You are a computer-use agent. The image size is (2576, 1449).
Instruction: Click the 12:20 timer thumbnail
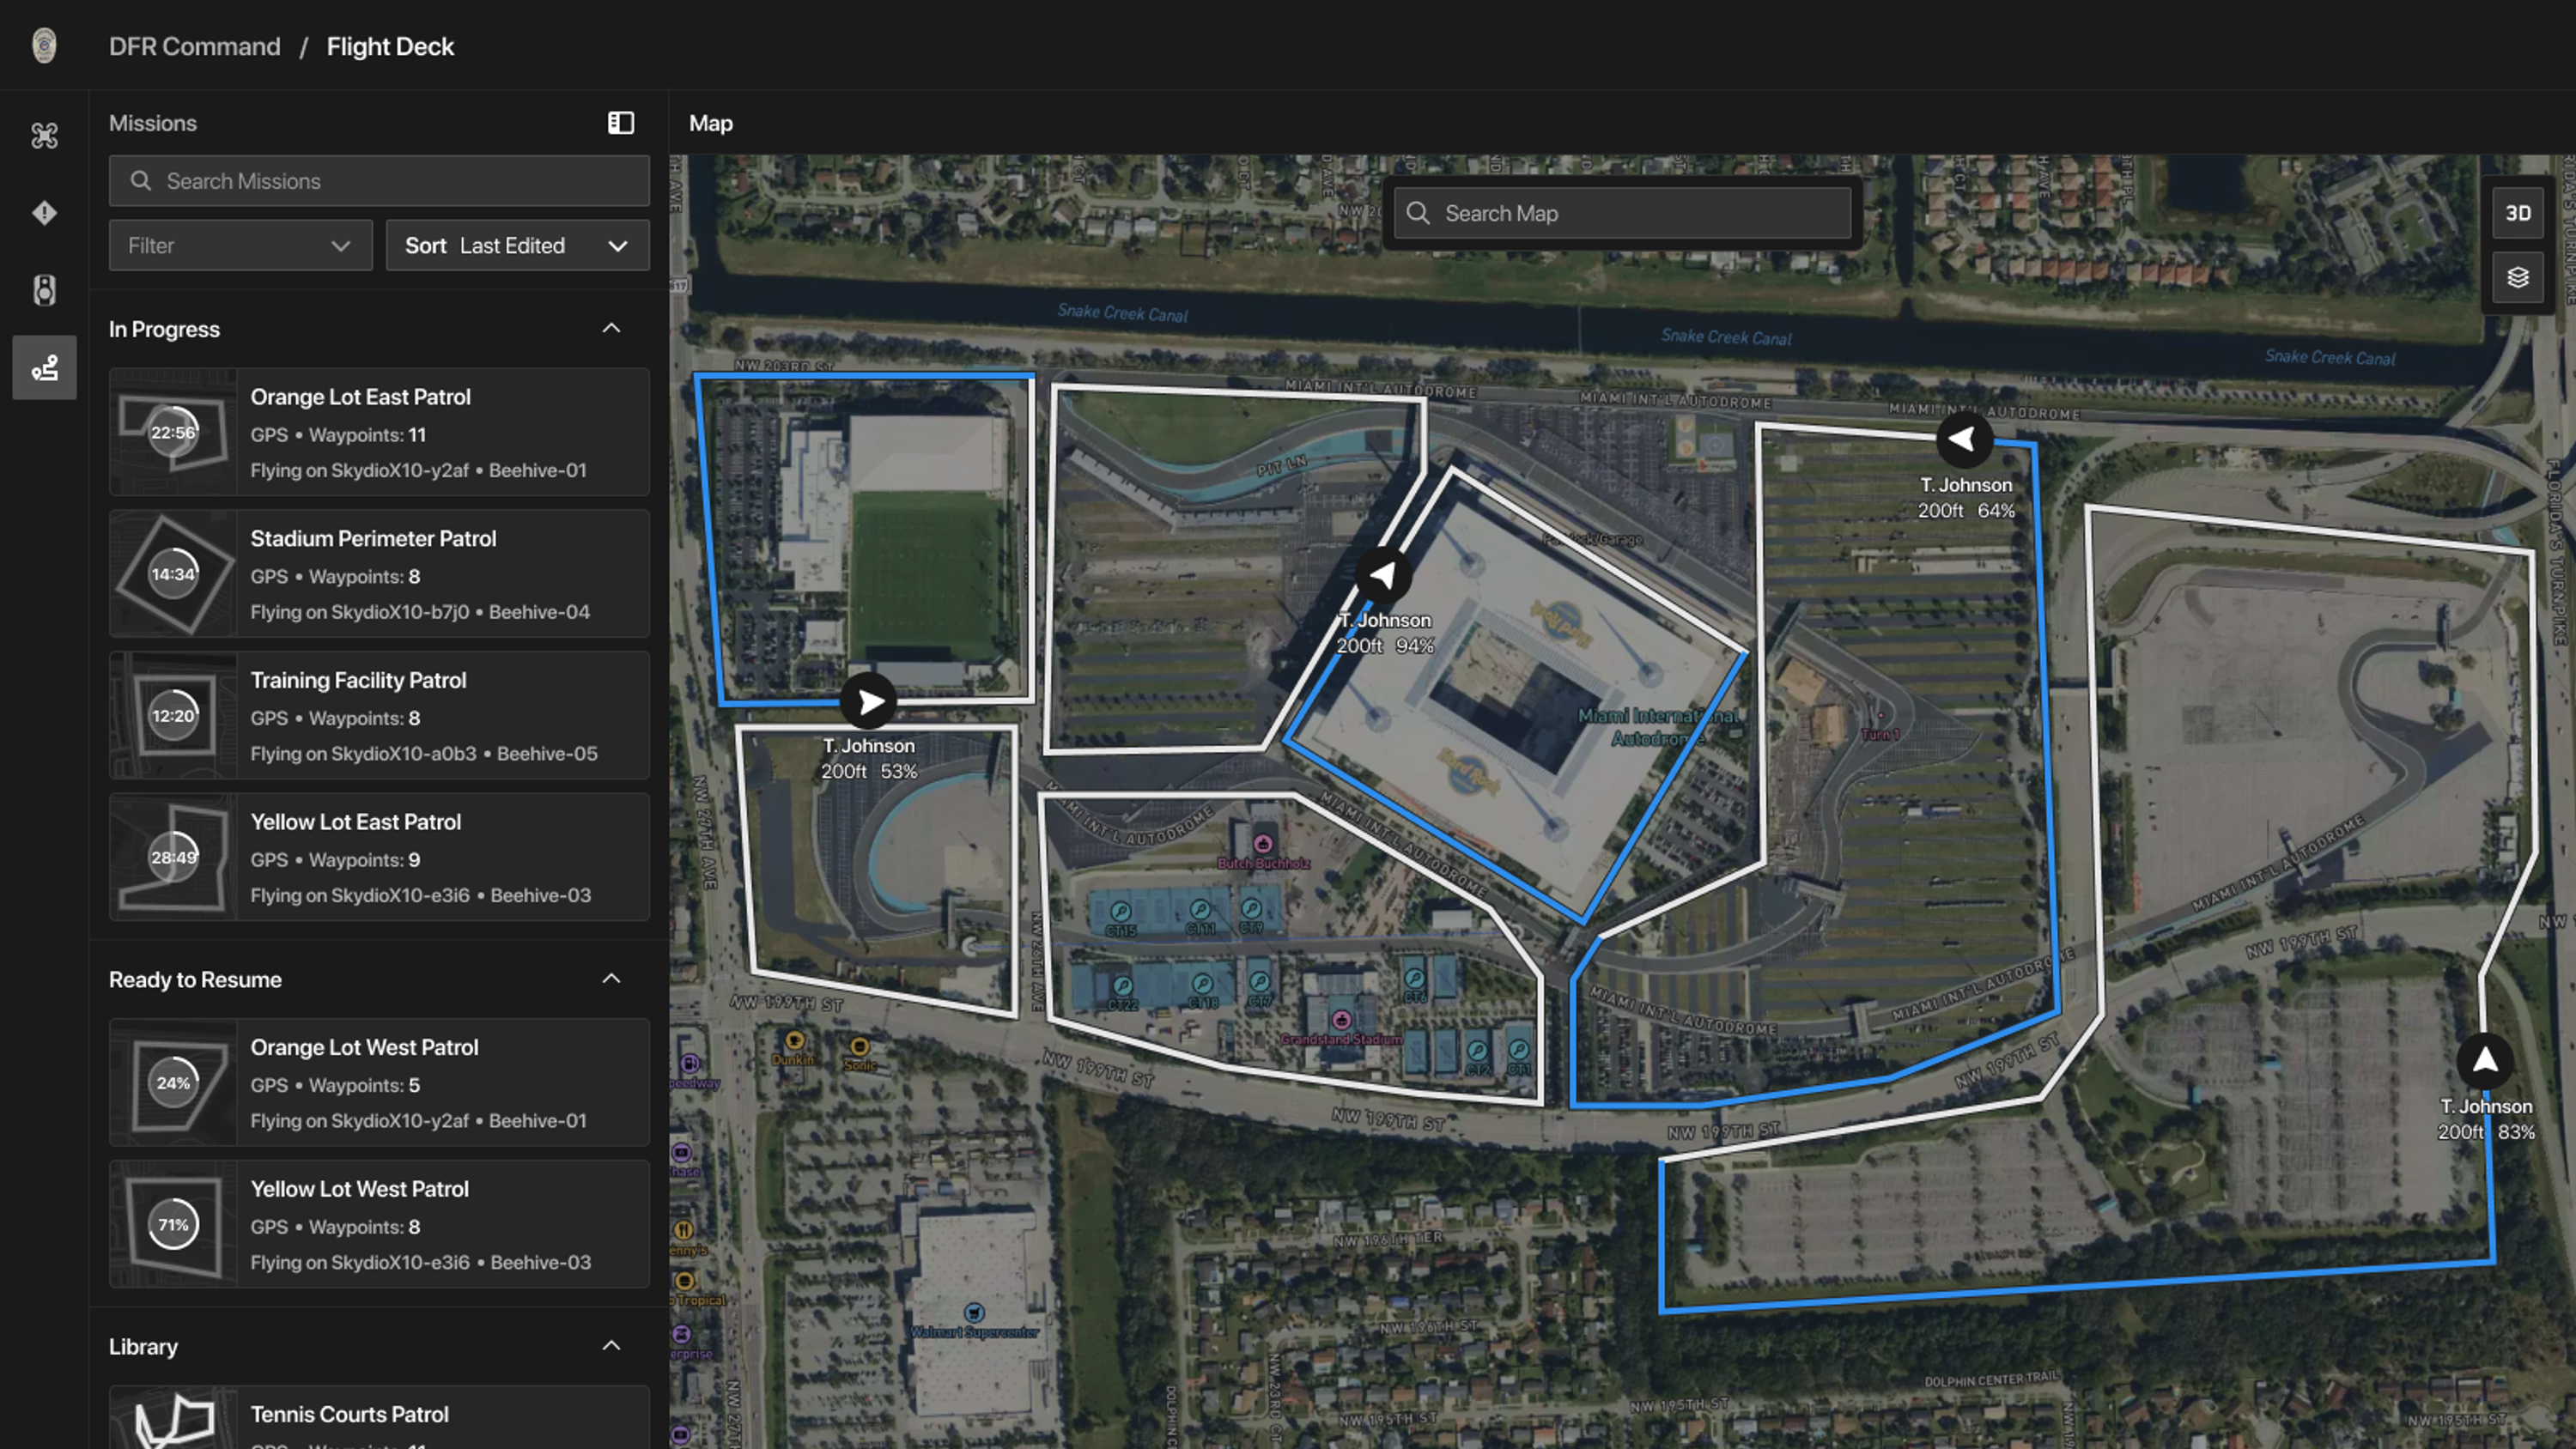tap(173, 715)
